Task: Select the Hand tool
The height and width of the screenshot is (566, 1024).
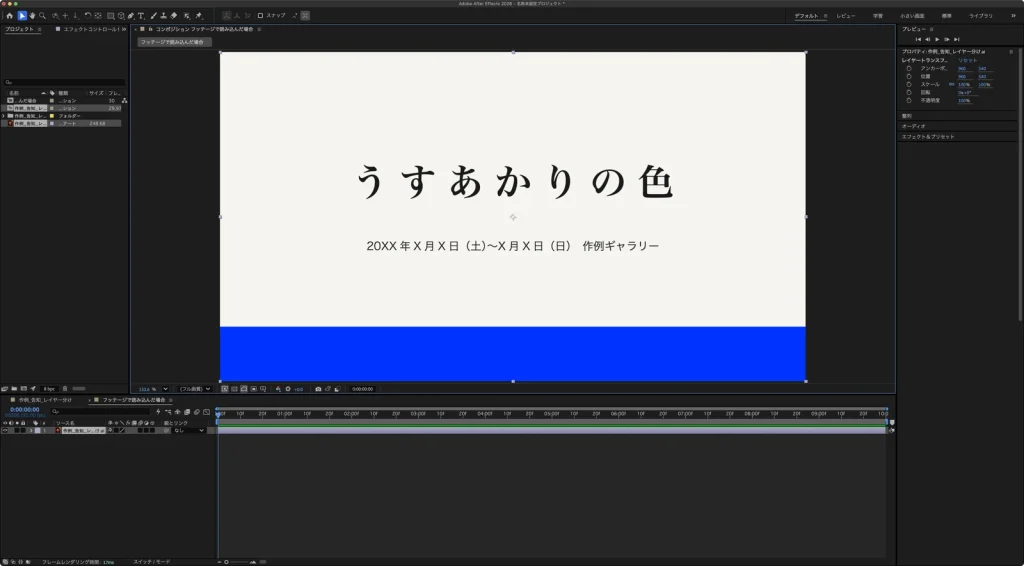Action: (x=31, y=16)
